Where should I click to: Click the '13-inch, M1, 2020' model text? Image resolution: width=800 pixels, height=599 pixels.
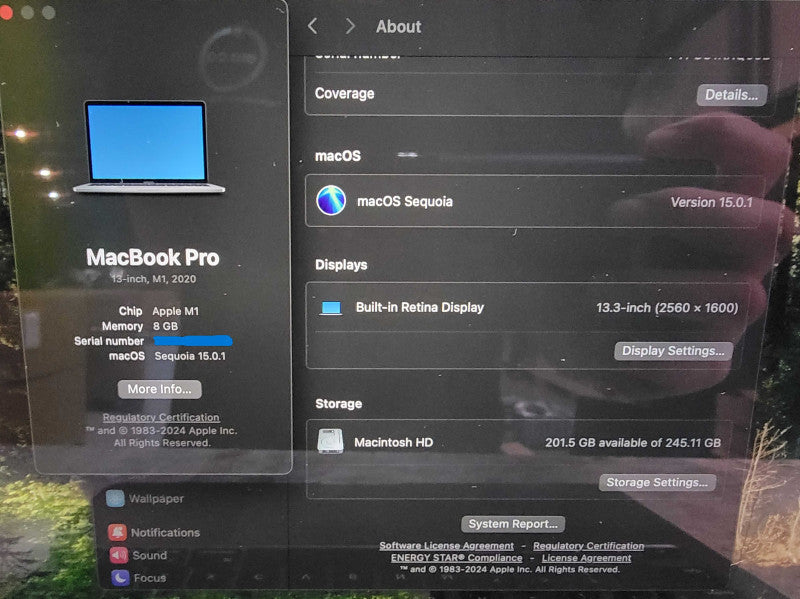[x=154, y=279]
